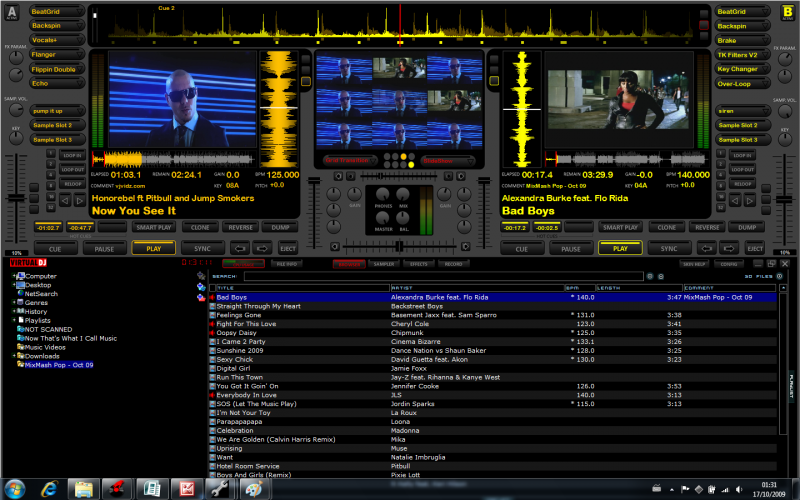800x500 pixels.
Task: Pitch bend right arrow on deck A
Action: tap(262, 249)
